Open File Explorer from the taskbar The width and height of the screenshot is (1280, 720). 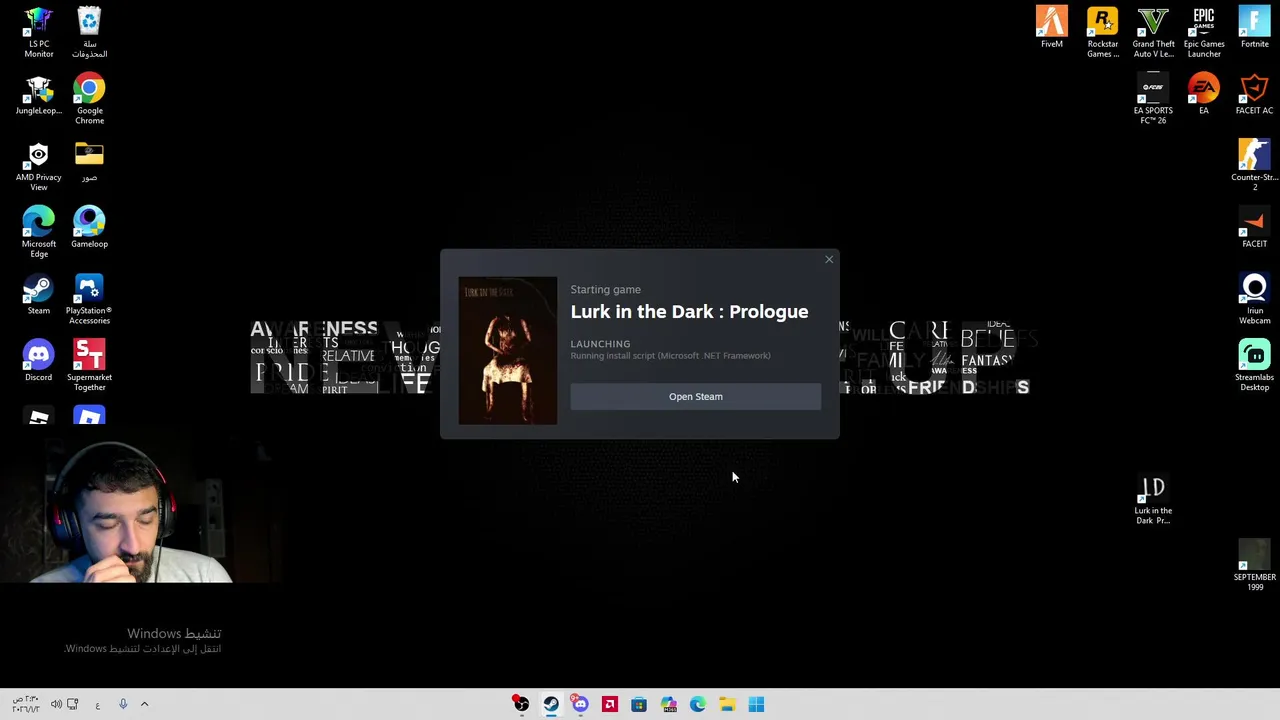(x=727, y=705)
